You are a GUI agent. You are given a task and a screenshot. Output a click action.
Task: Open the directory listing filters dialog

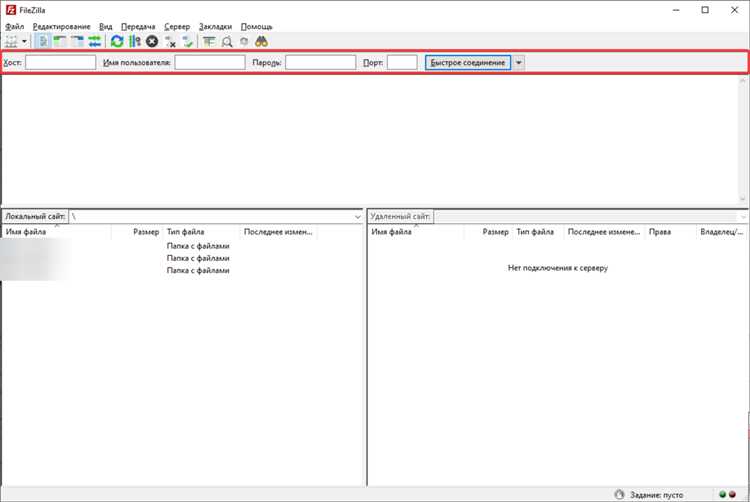[209, 42]
